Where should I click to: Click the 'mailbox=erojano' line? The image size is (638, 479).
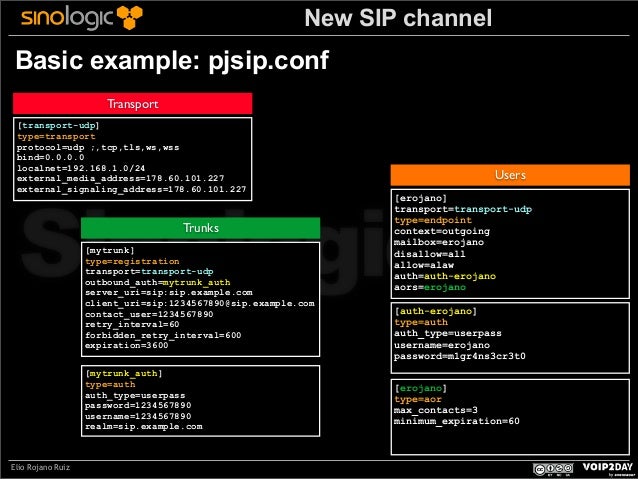tap(439, 242)
